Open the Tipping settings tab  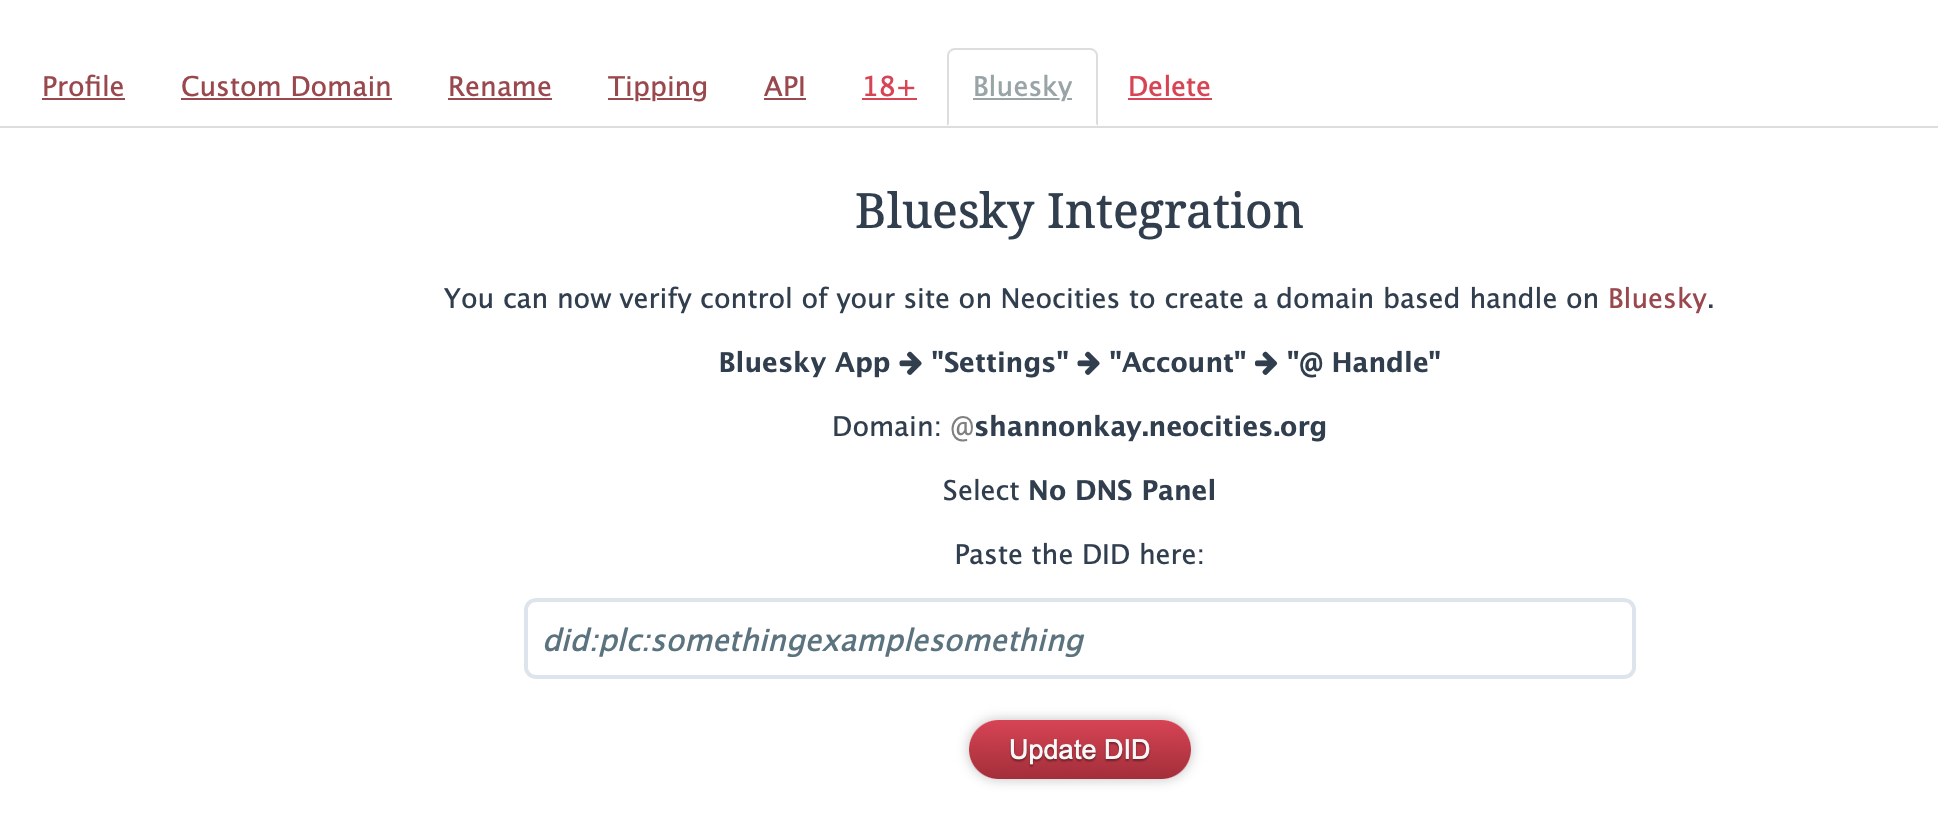pos(657,87)
